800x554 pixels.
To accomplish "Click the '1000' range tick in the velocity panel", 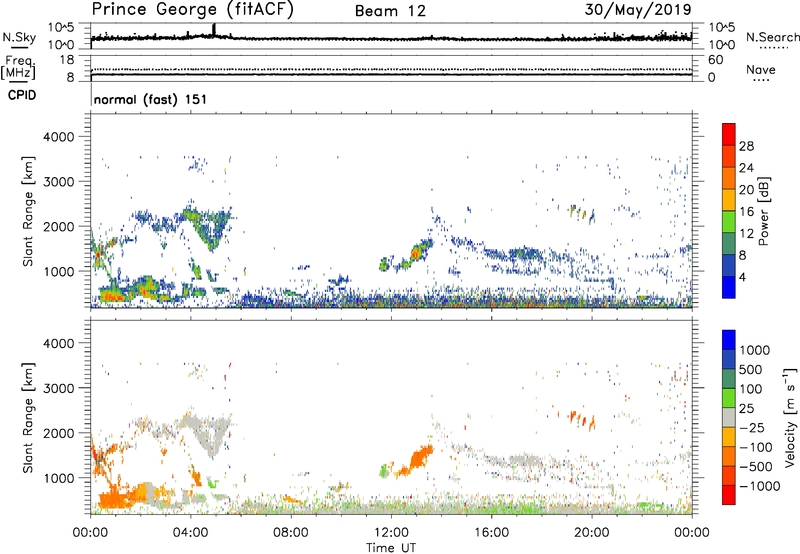I will click(x=58, y=478).
